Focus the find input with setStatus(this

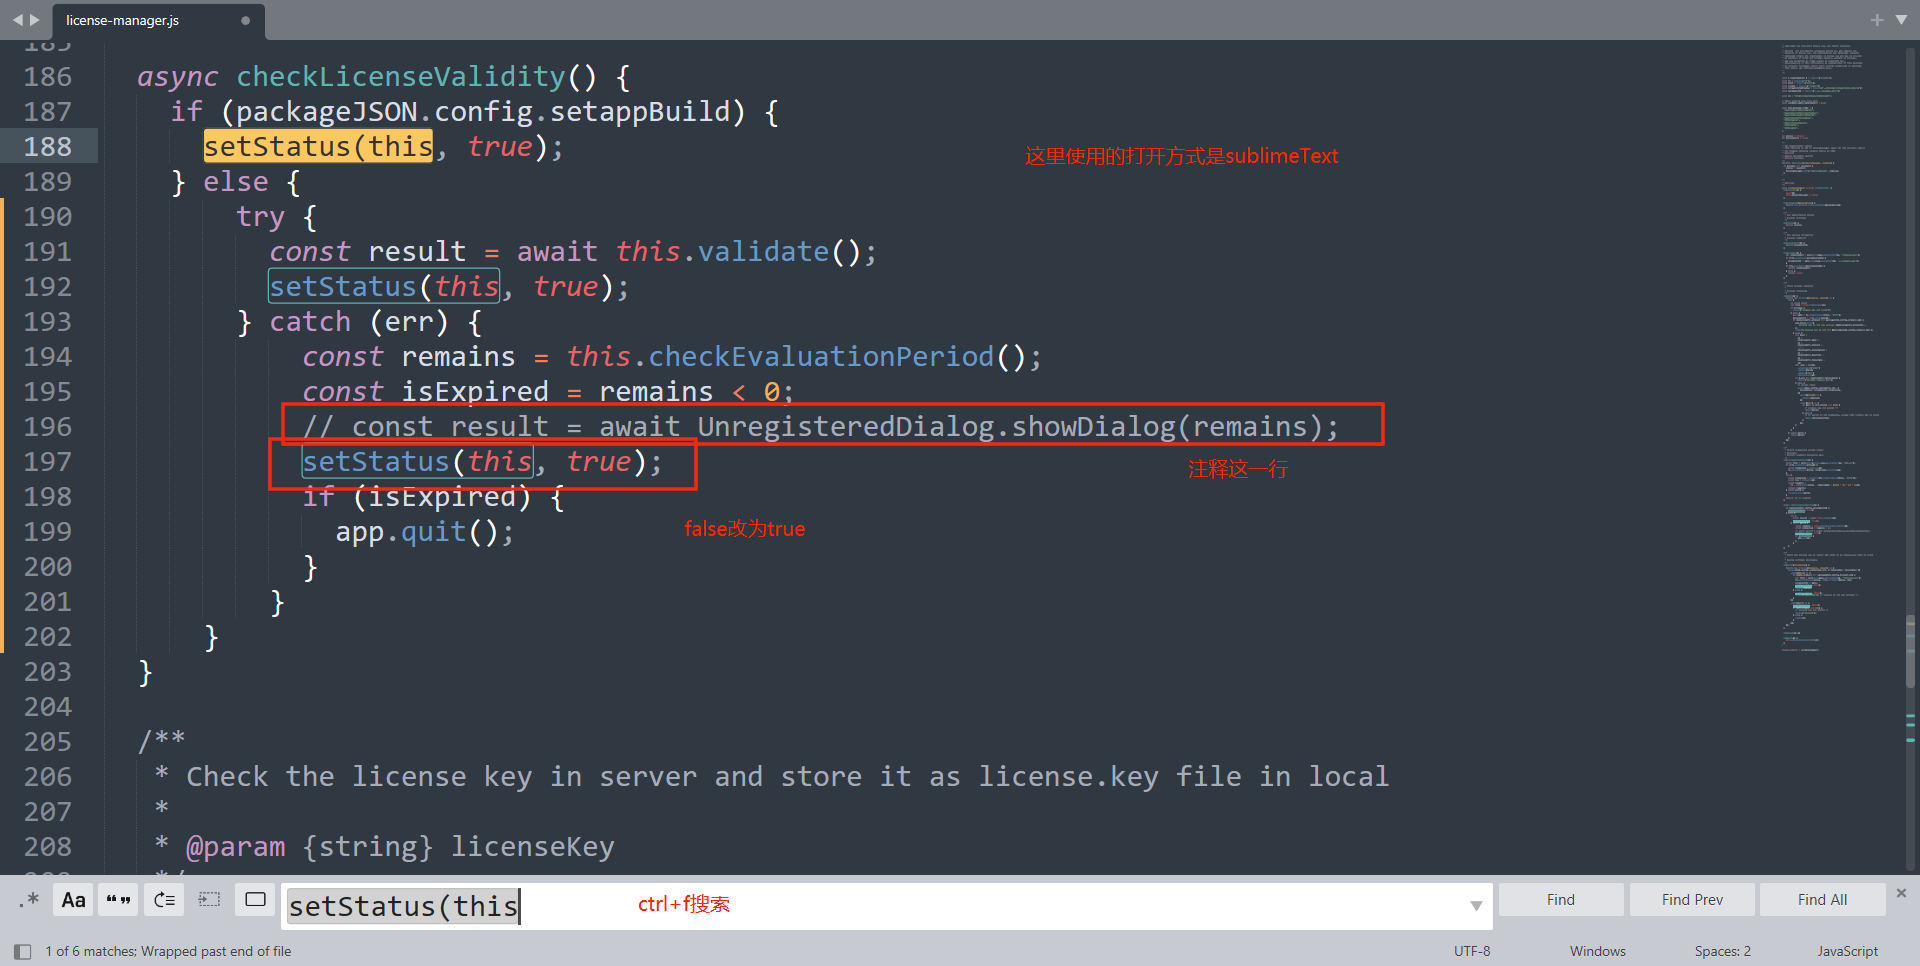885,906
